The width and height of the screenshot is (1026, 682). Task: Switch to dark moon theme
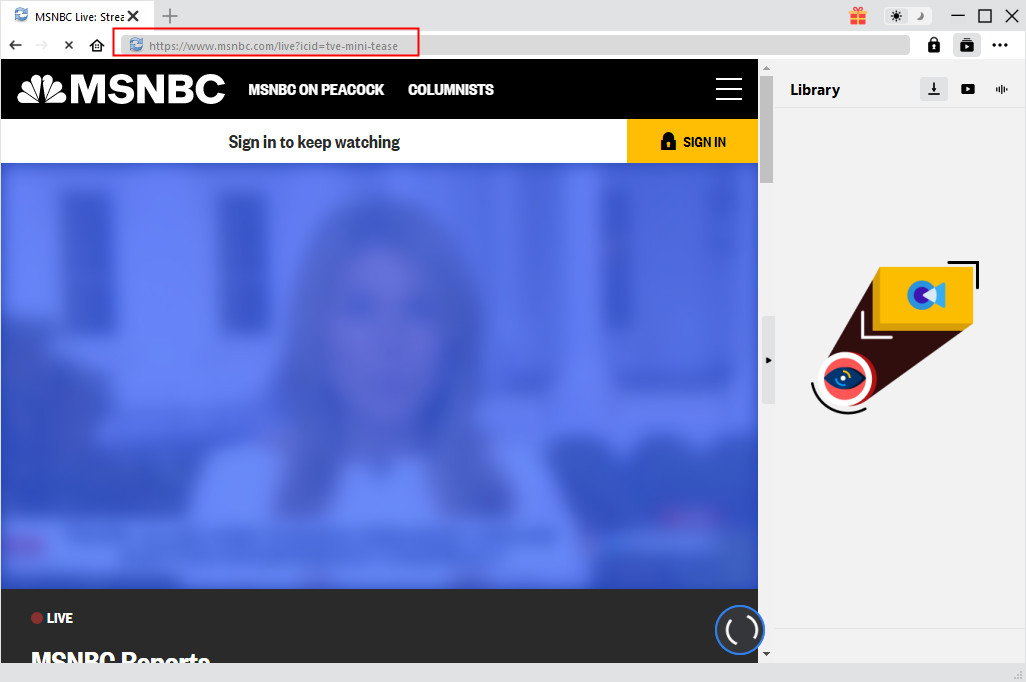[920, 16]
